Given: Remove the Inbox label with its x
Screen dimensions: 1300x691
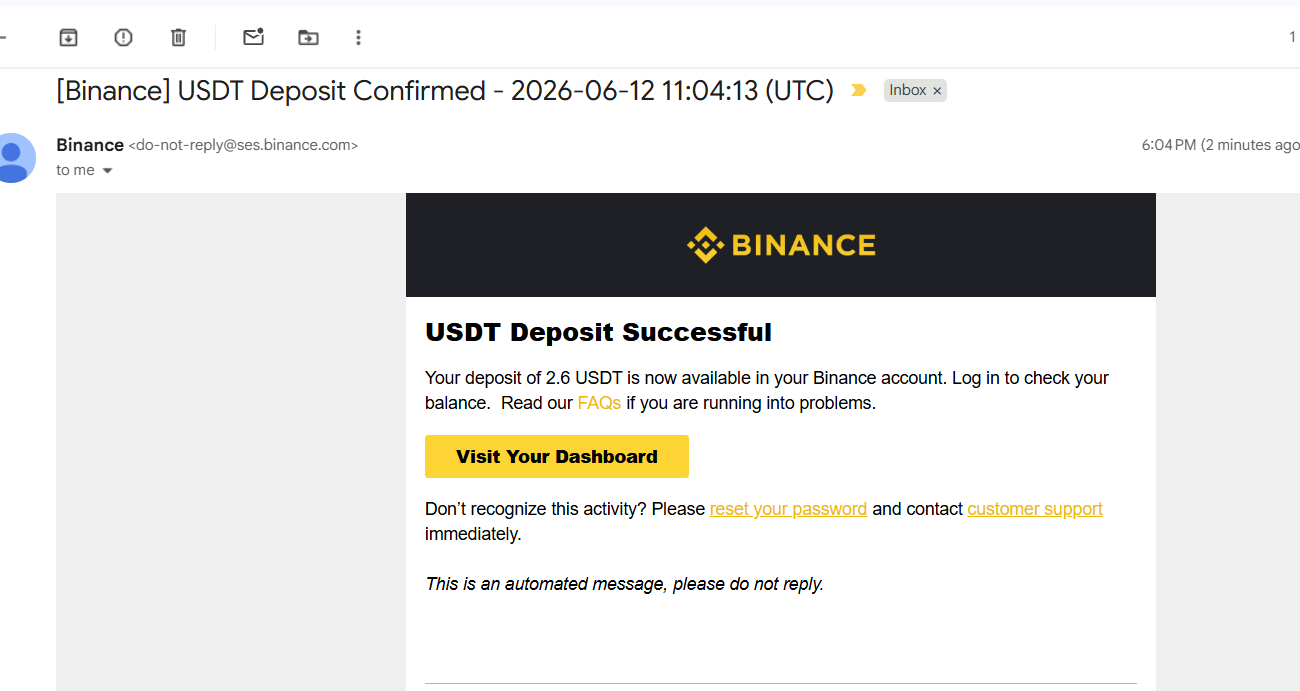Looking at the screenshot, I should pyautogui.click(x=937, y=91).
